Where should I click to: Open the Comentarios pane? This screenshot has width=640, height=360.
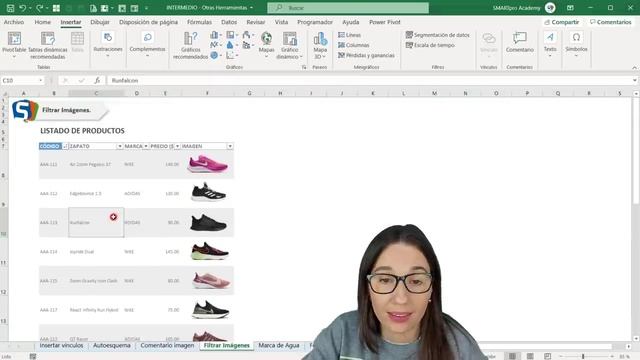pyautogui.click(x=611, y=22)
